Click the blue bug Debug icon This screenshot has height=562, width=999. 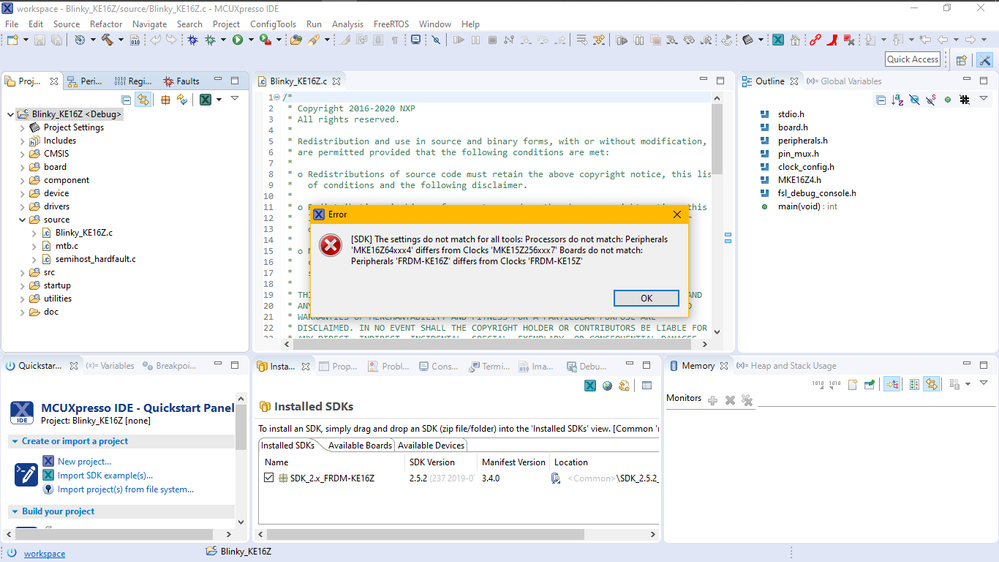coord(192,40)
